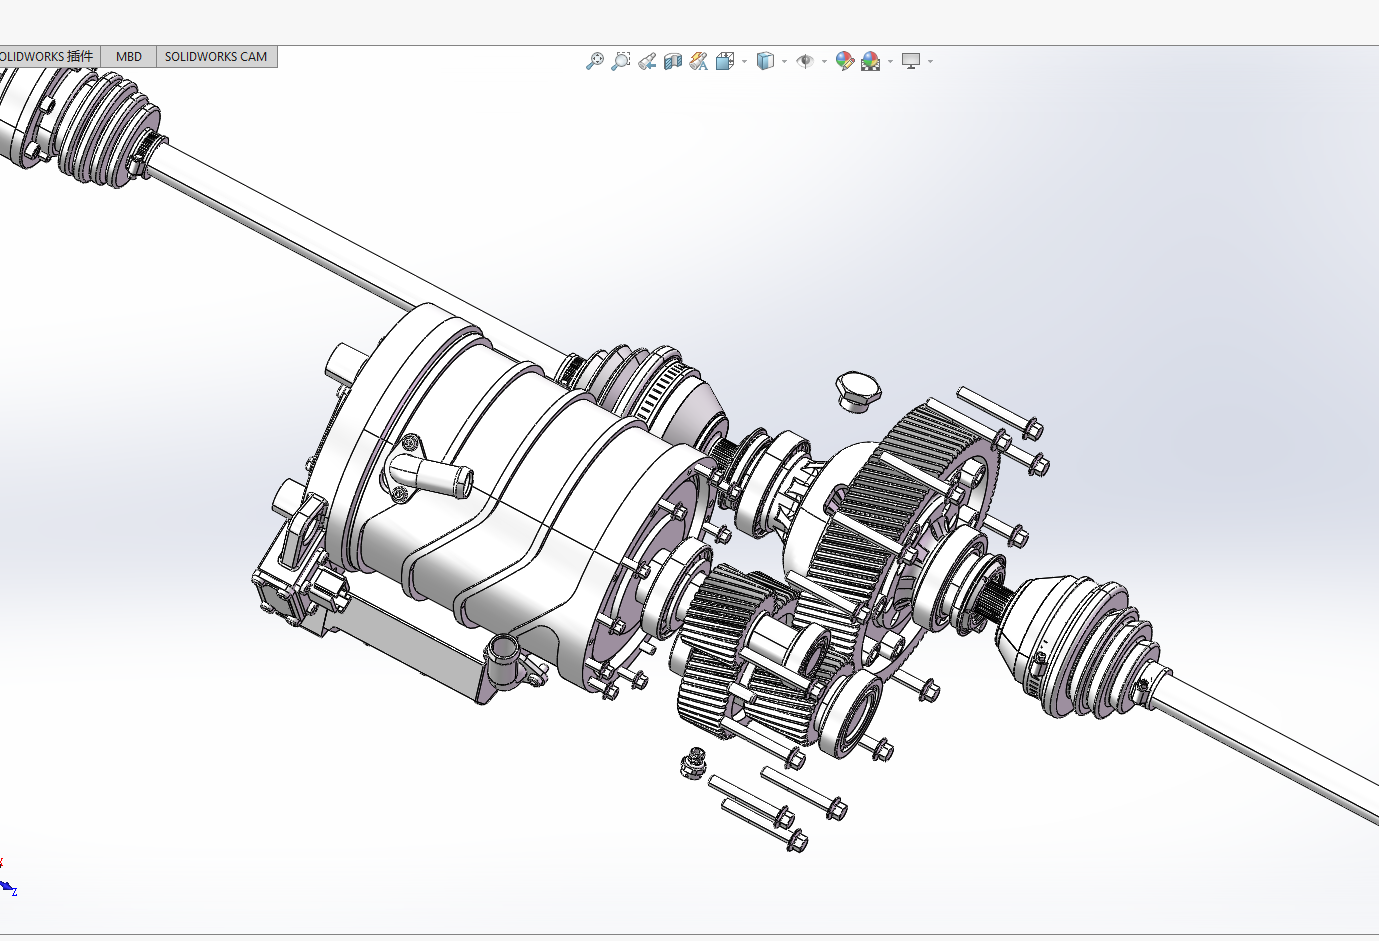This screenshot has height=941, width=1379.
Task: Switch to the MBD tab
Action: tap(129, 57)
